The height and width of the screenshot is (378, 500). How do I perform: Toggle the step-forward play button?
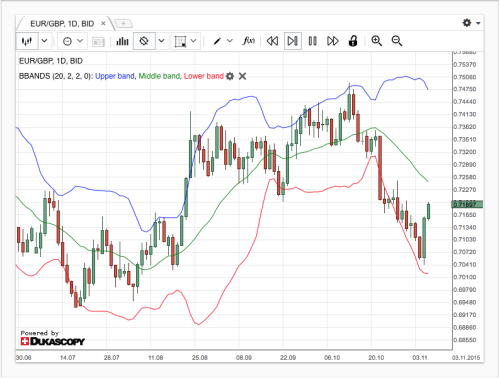pyautogui.click(x=293, y=41)
